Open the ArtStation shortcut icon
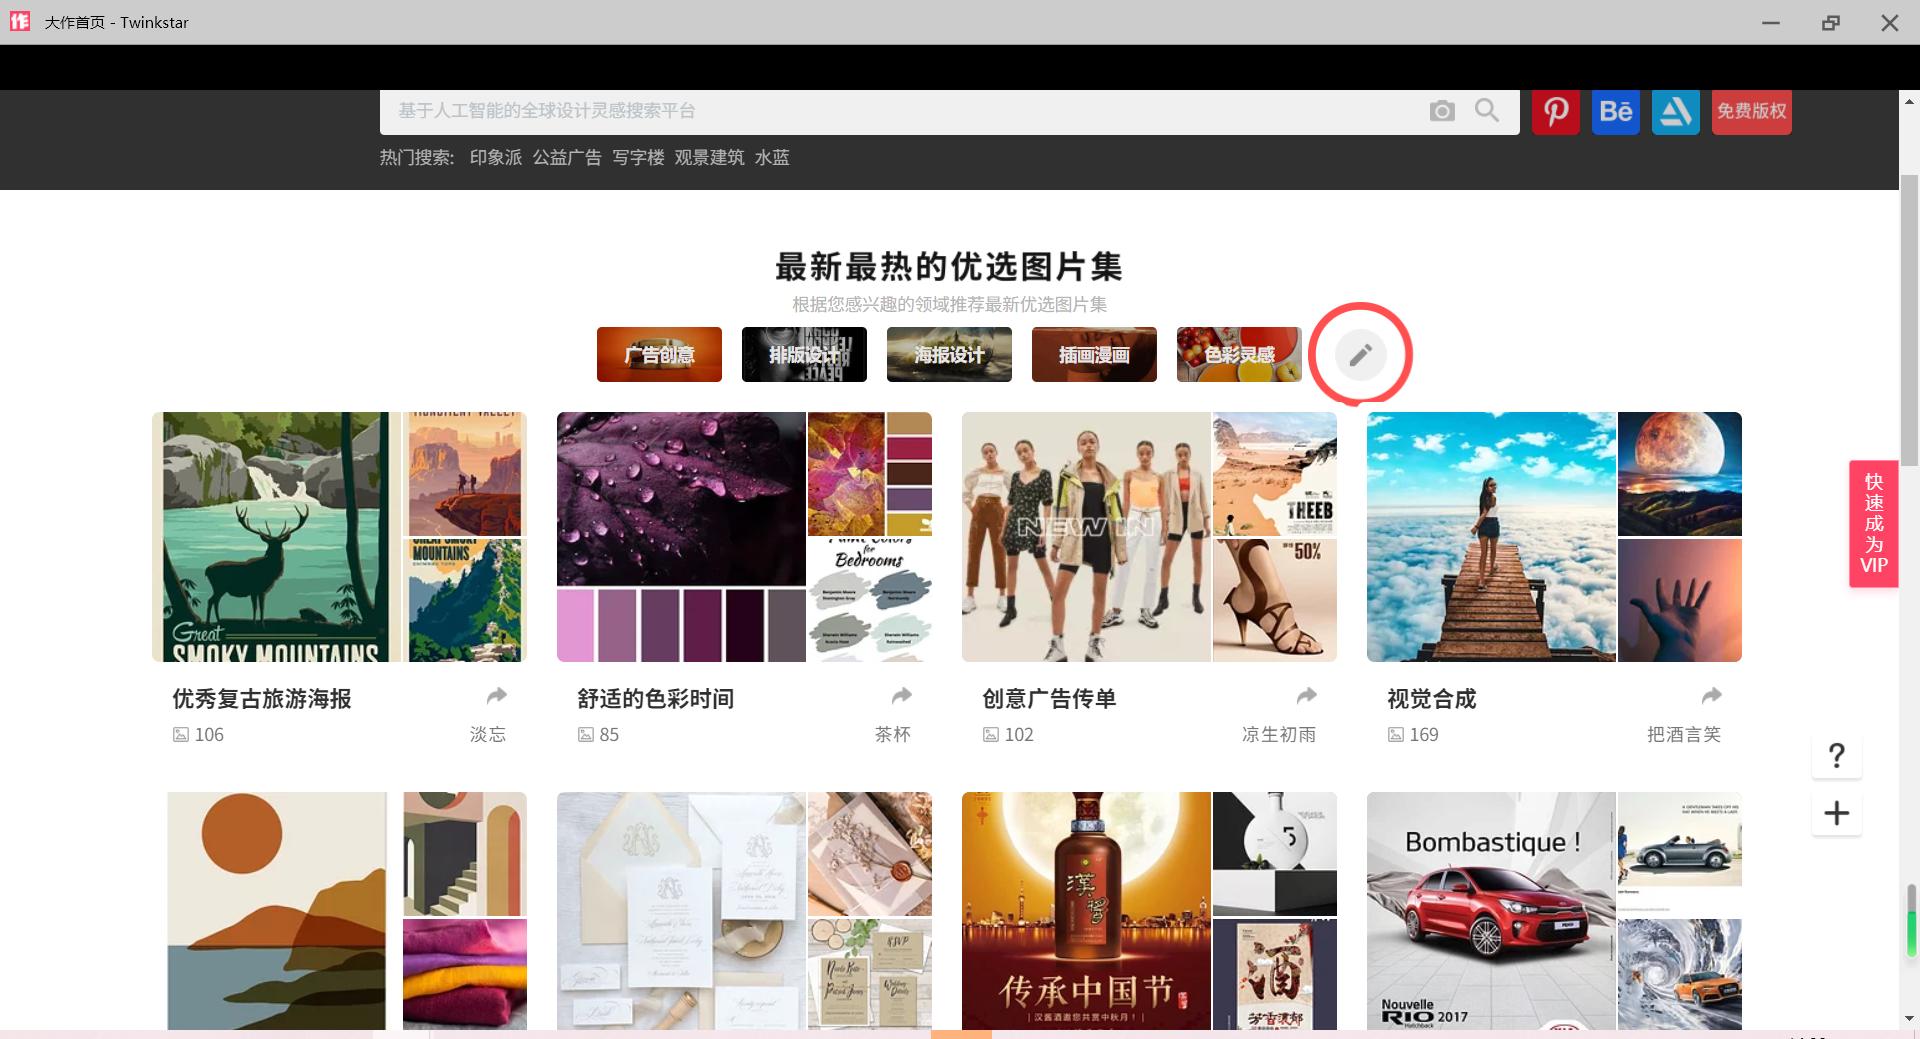Screen dimensions: 1920x1039 pyautogui.click(x=1676, y=111)
